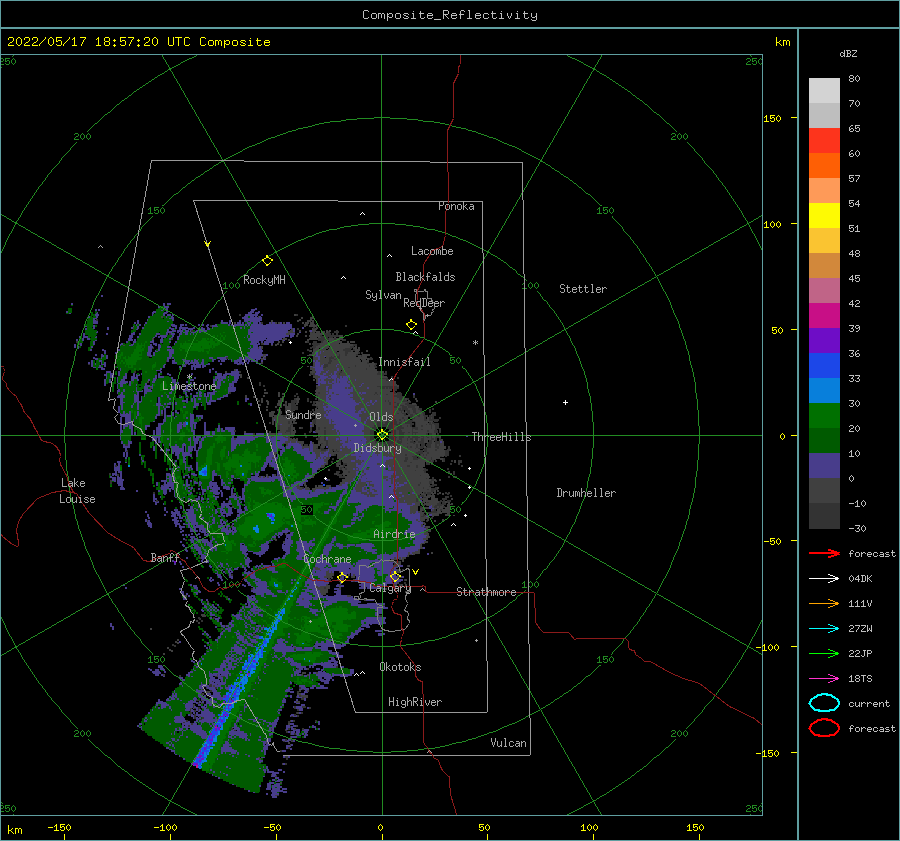Click the cyan current ellipse in legend
The width and height of the screenshot is (900, 841).
(x=824, y=703)
